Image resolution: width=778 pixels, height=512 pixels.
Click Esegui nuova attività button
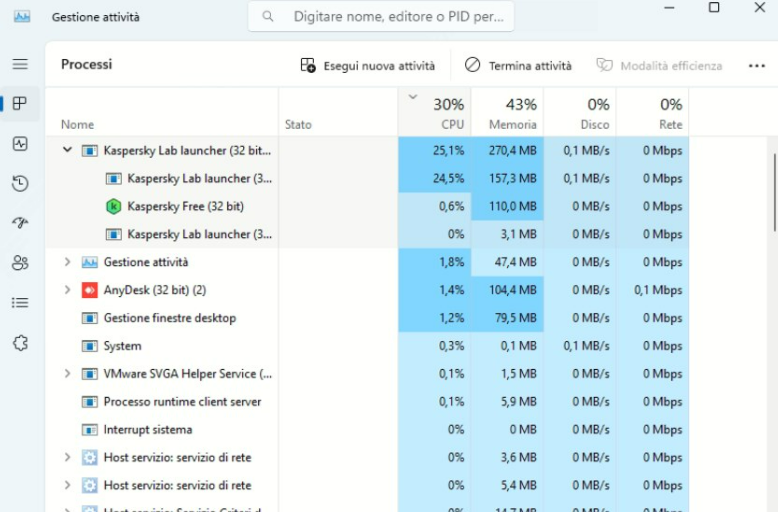coord(368,66)
